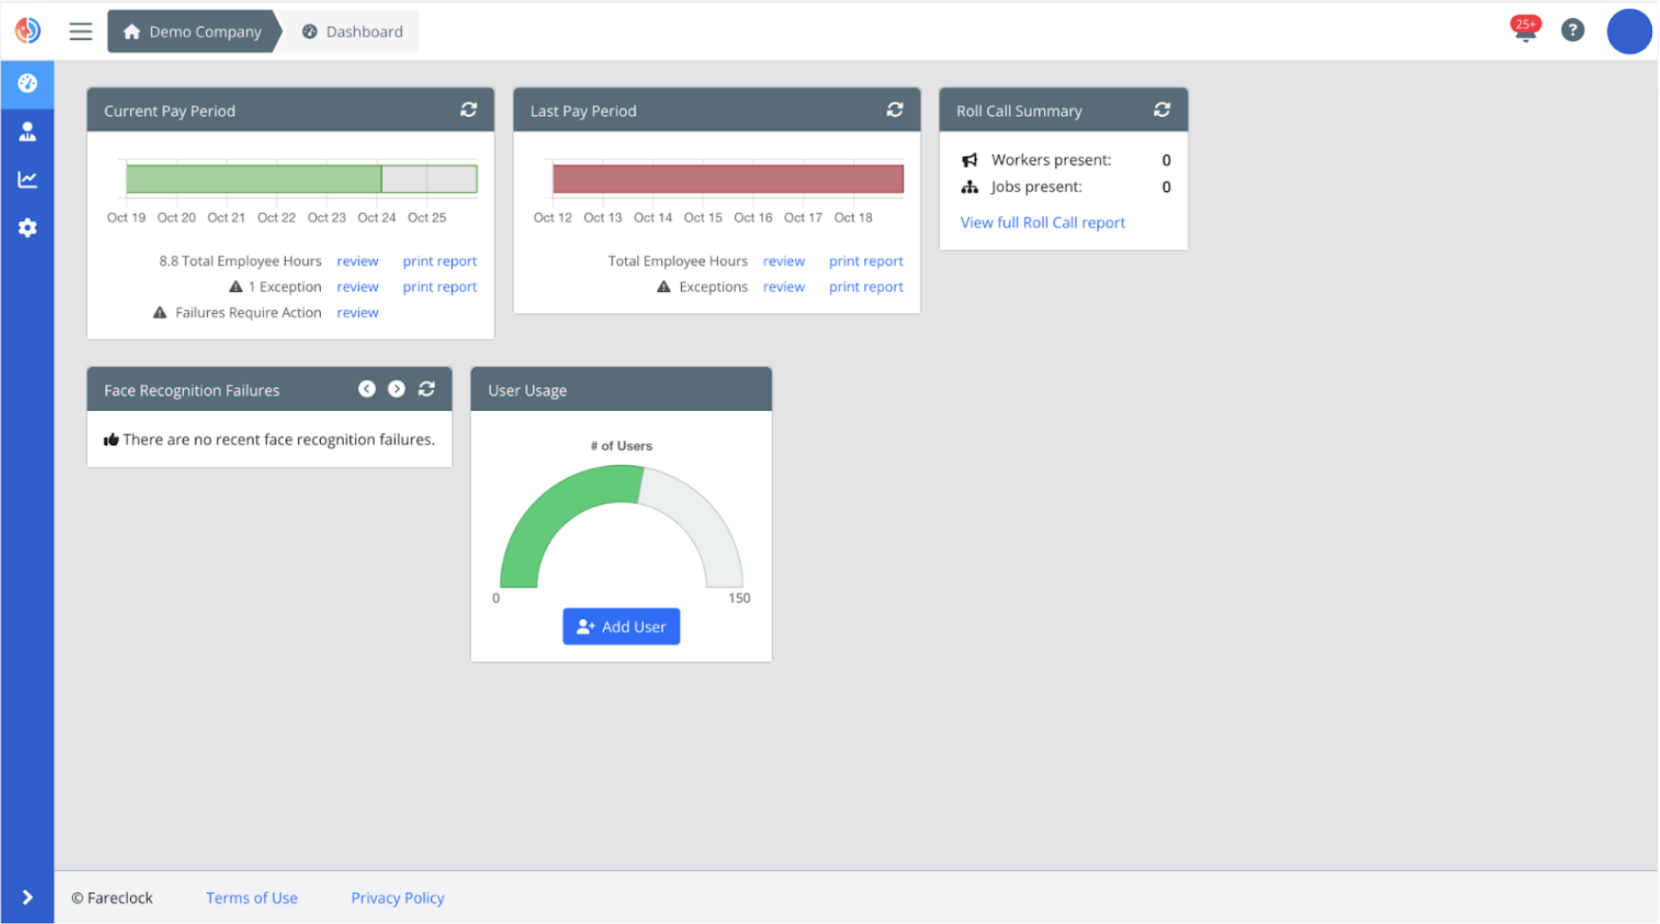This screenshot has width=1660, height=924.
Task: Click the Add User button
Action: (621, 626)
